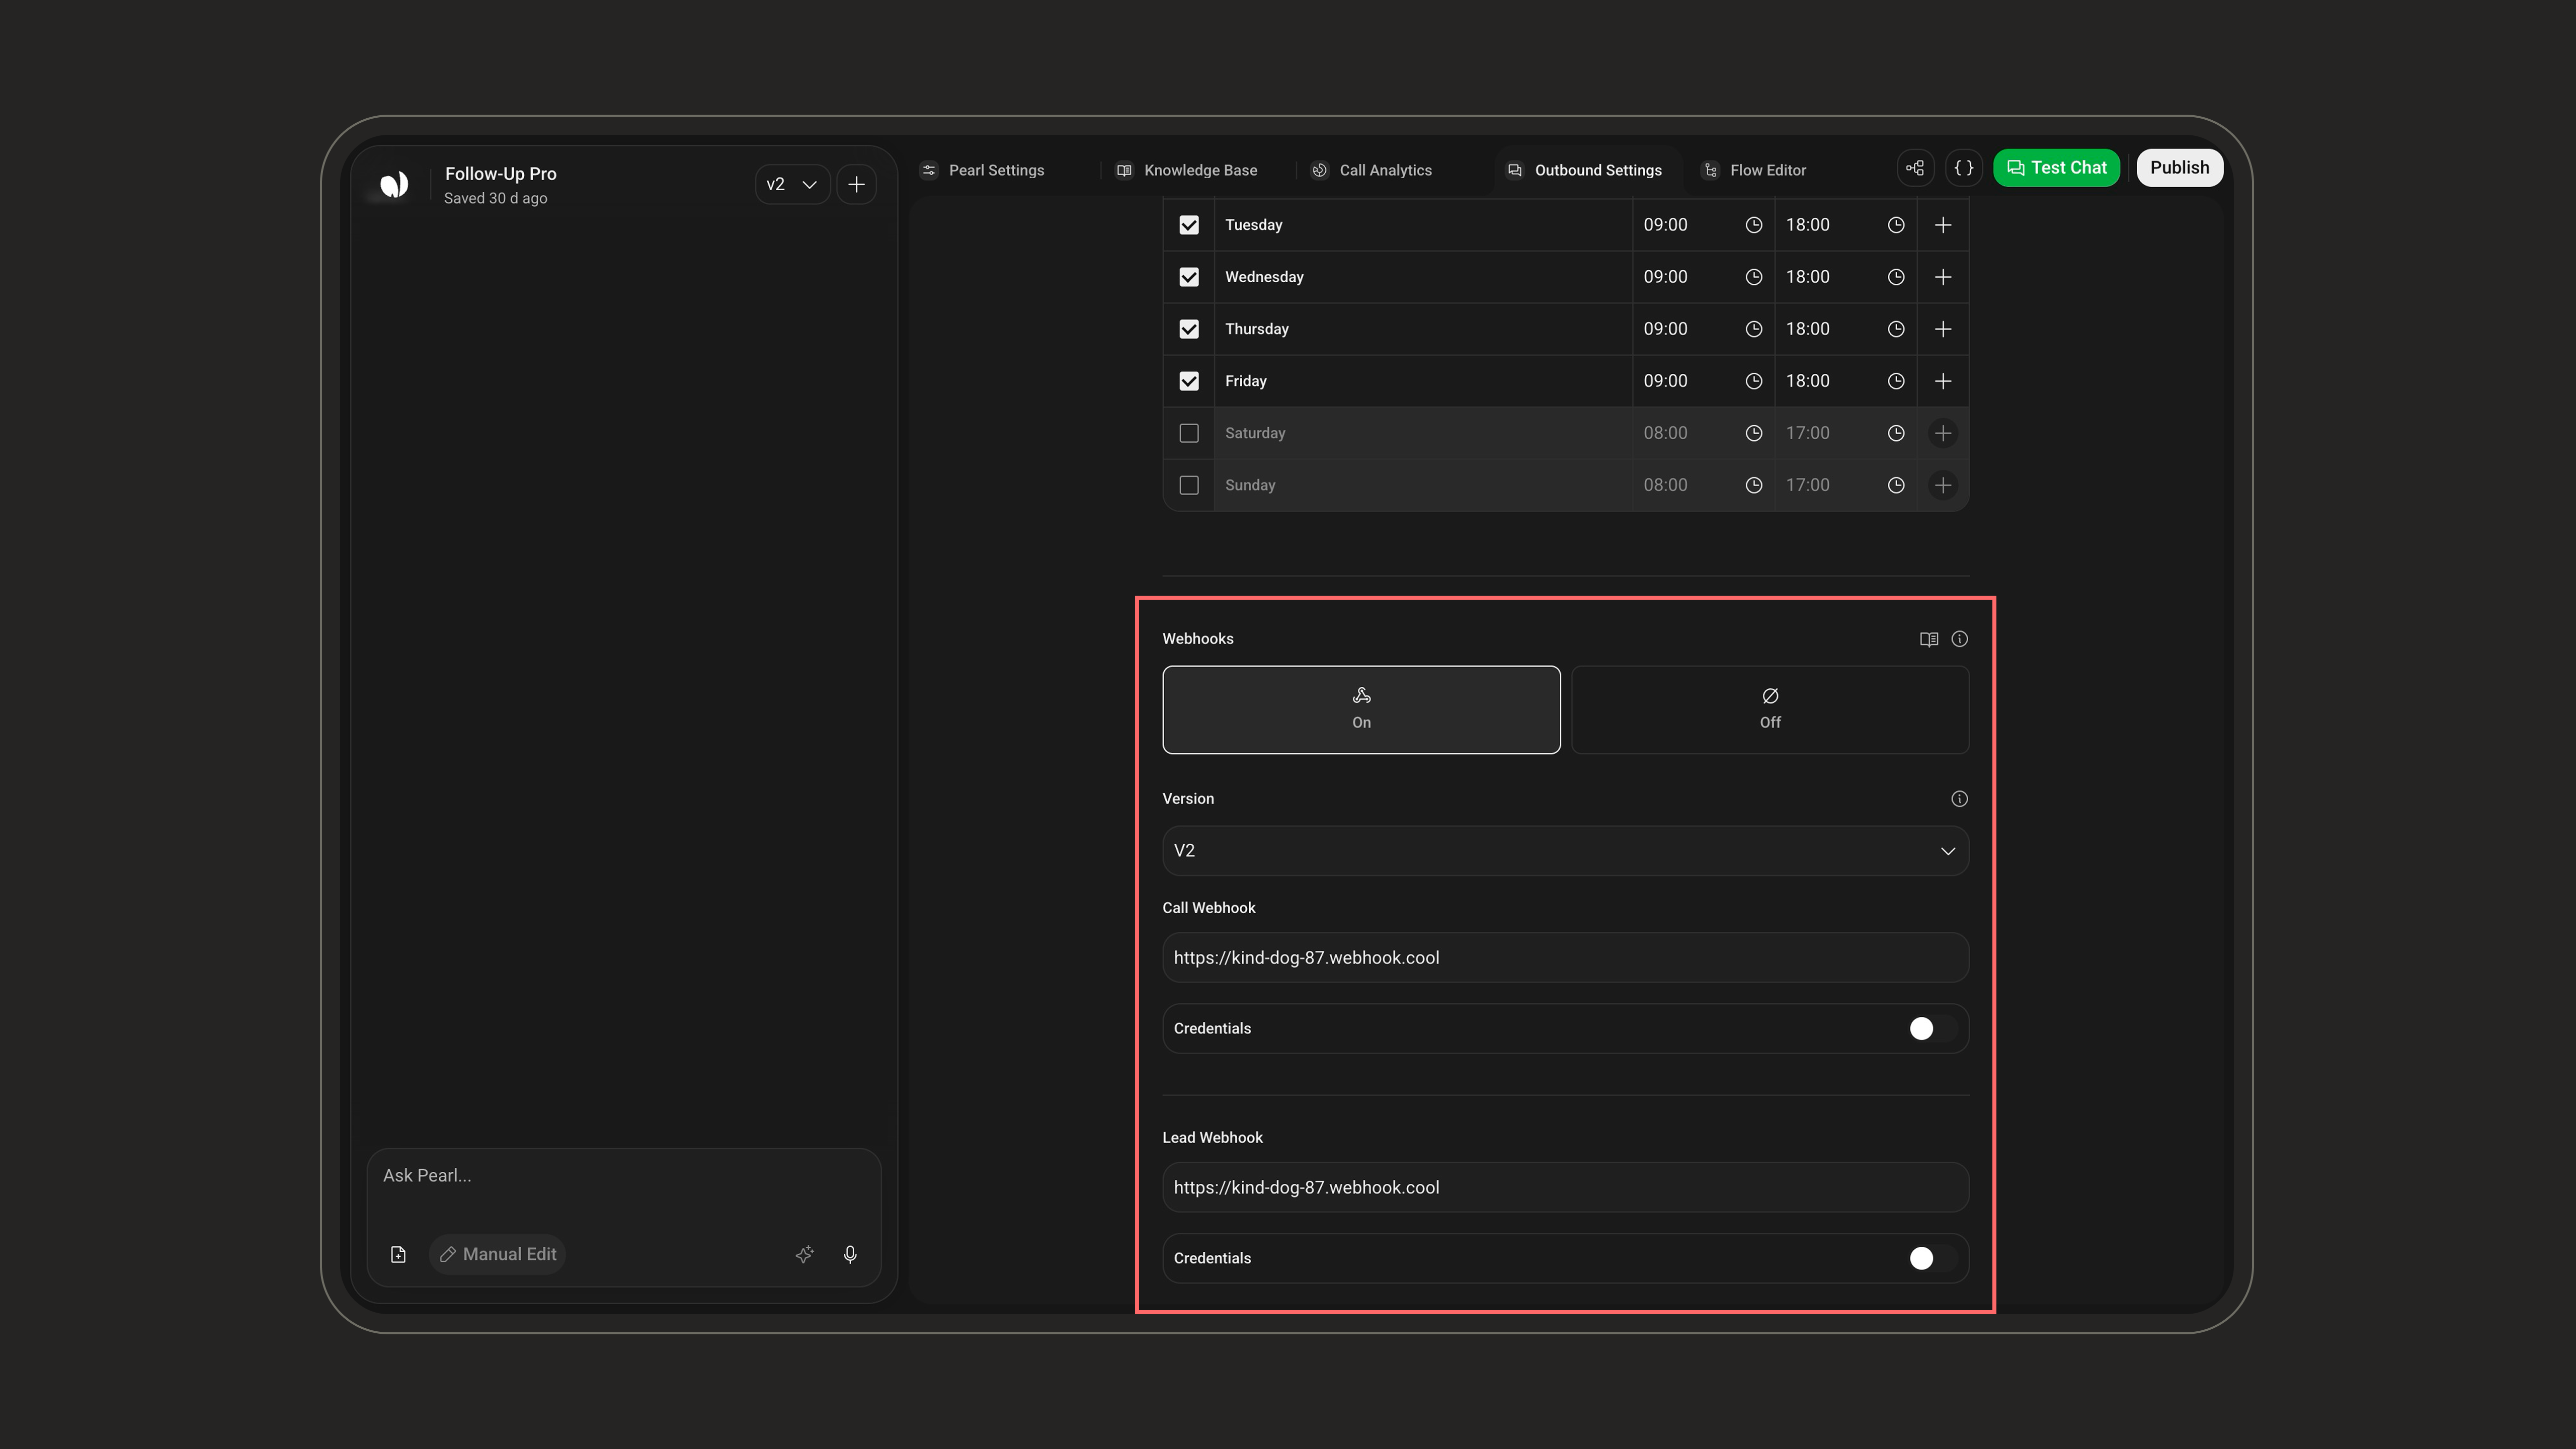
Task: Open Wednesday end time clock picker
Action: click(1896, 277)
